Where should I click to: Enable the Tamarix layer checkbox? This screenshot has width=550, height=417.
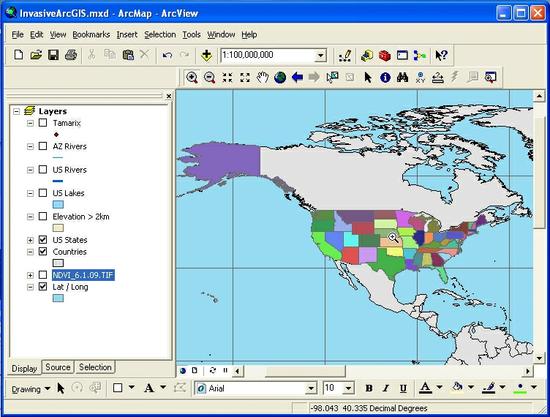tap(43, 123)
